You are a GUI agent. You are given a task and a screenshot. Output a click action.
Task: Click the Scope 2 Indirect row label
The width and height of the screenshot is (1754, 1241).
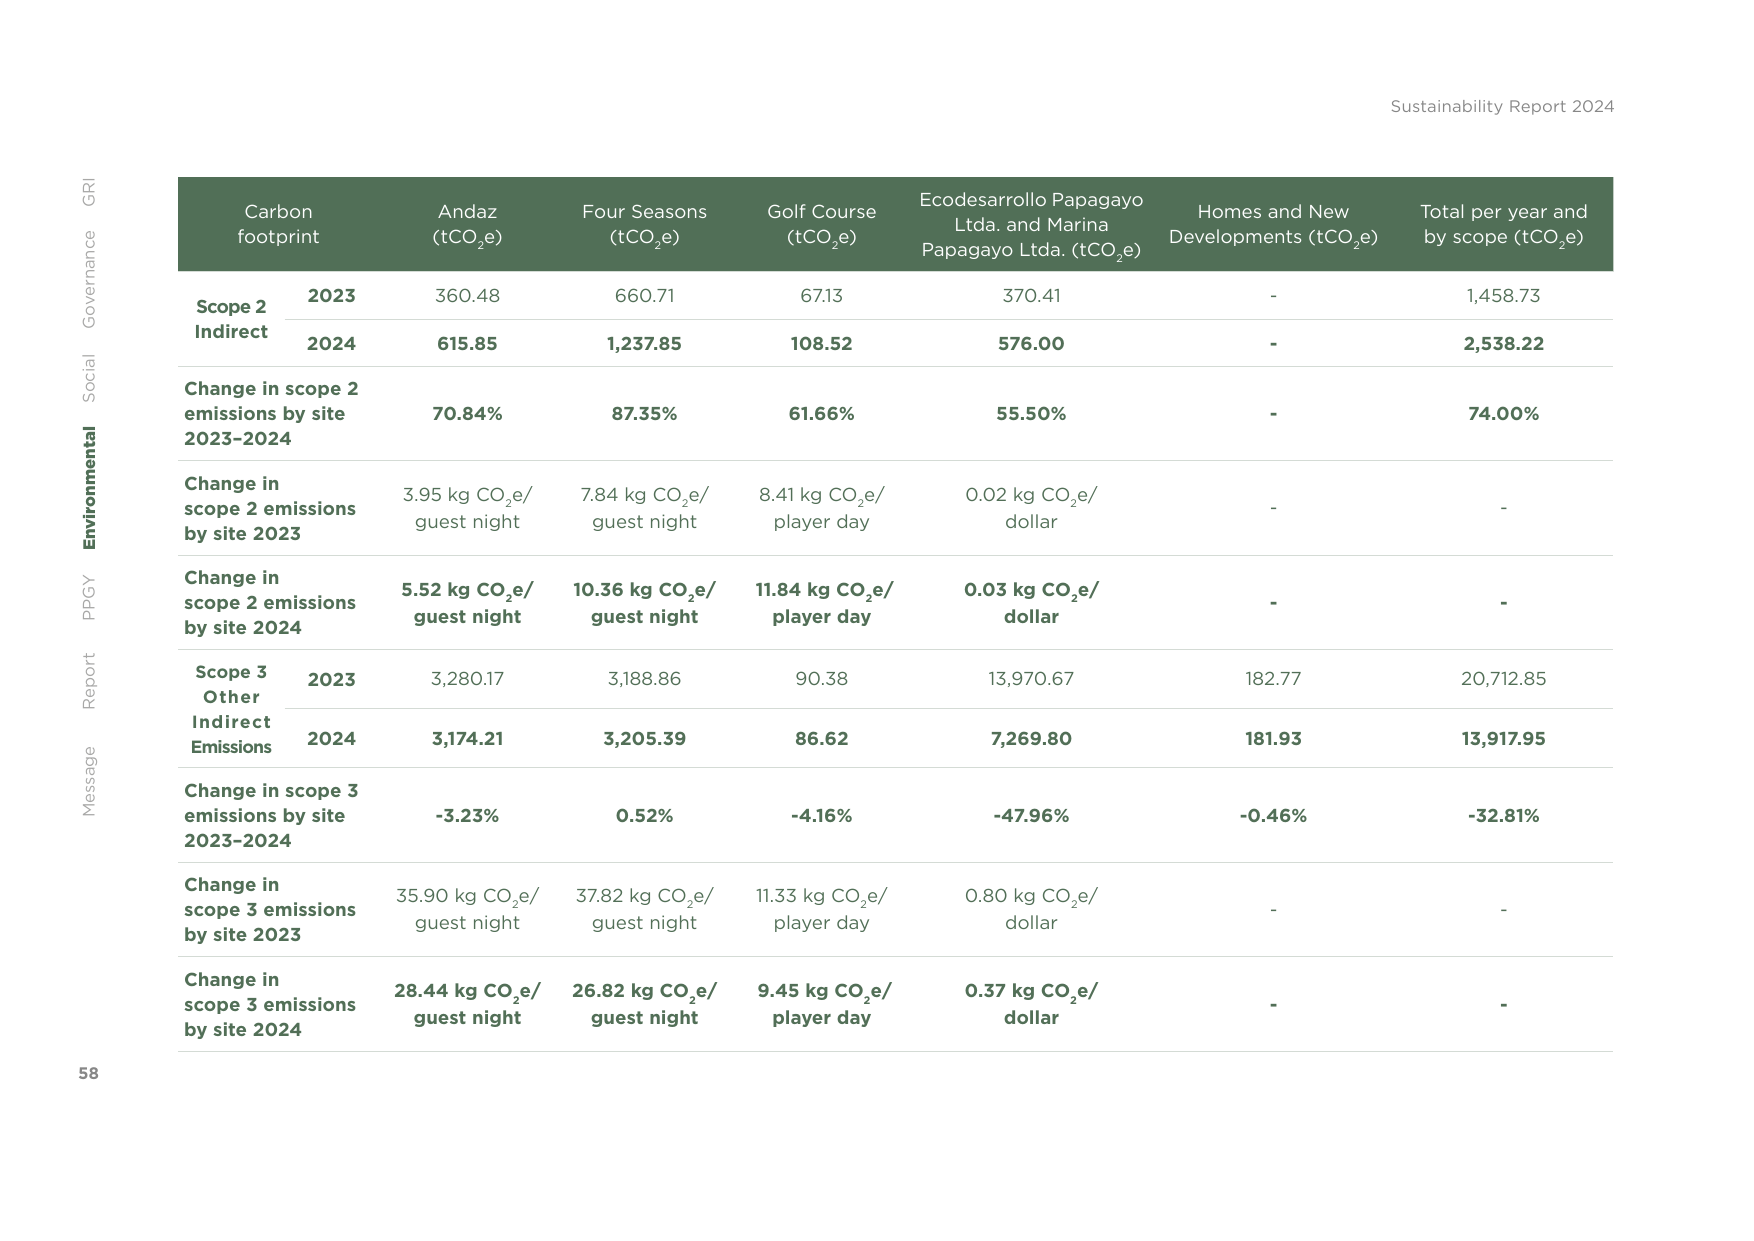[x=231, y=319]
